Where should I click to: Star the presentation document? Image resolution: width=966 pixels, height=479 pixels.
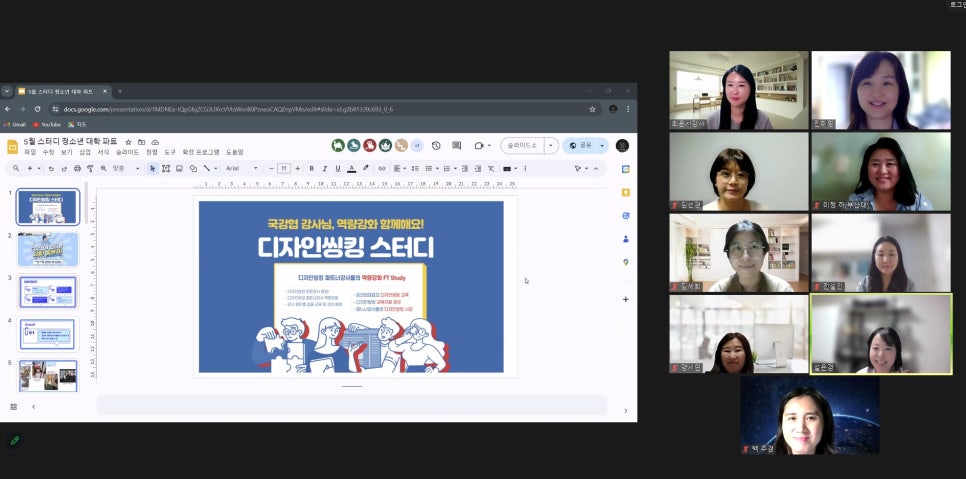pyautogui.click(x=128, y=142)
